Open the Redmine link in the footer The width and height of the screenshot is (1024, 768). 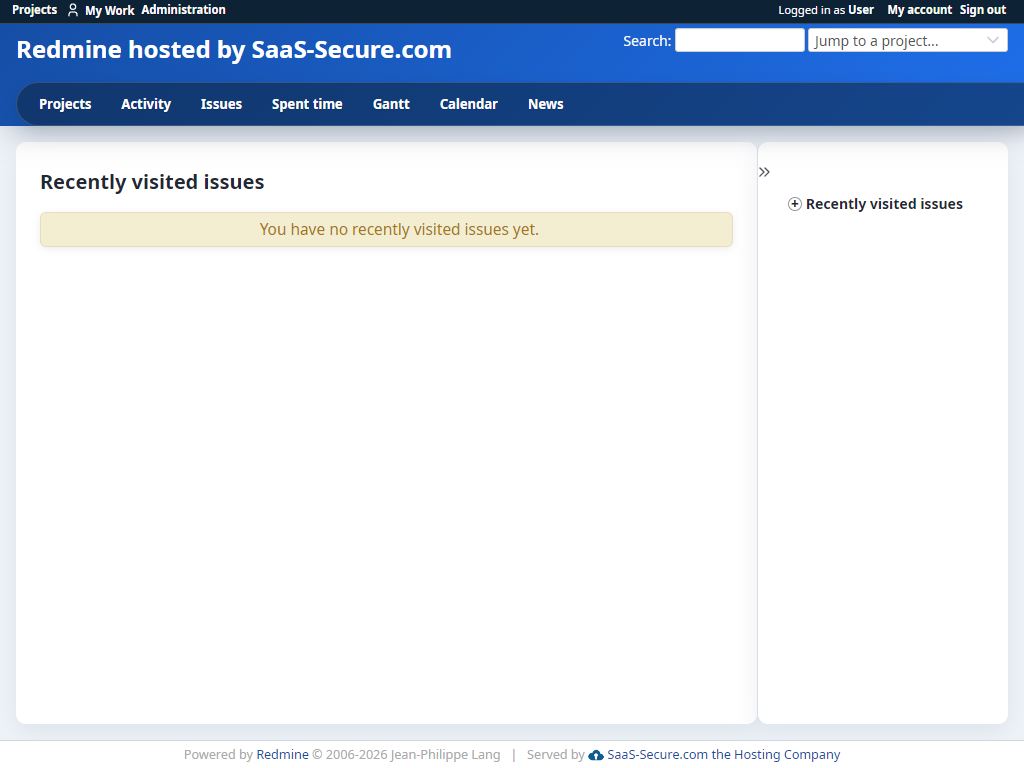tap(282, 754)
